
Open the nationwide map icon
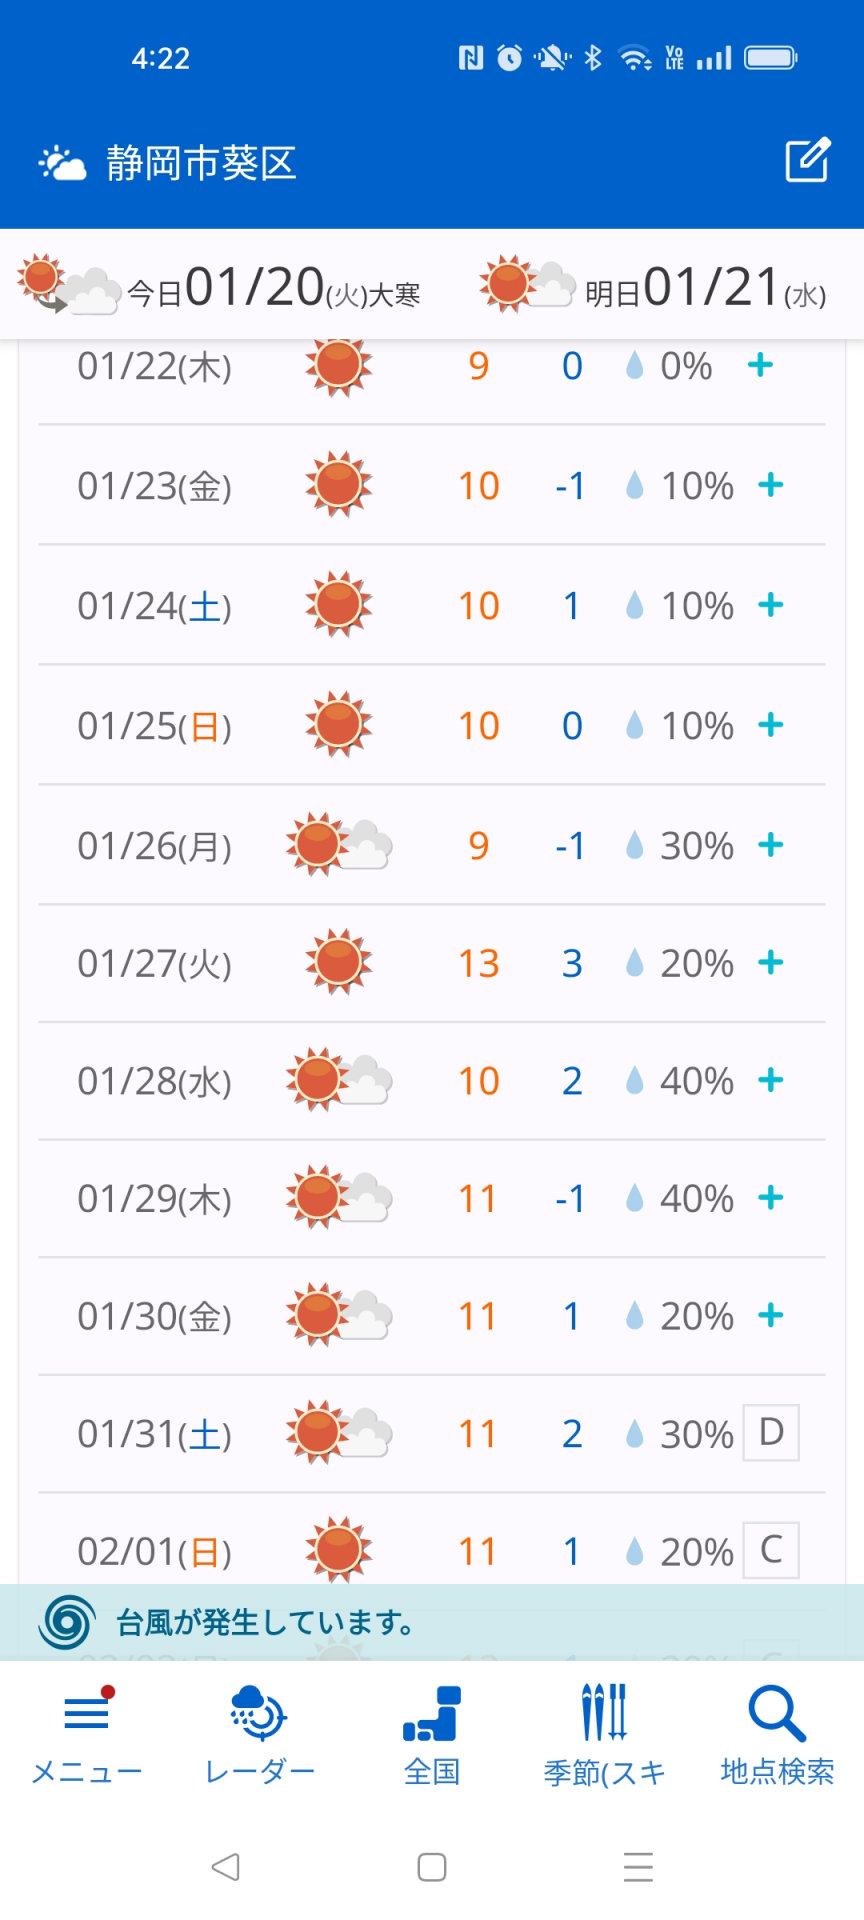(432, 1712)
